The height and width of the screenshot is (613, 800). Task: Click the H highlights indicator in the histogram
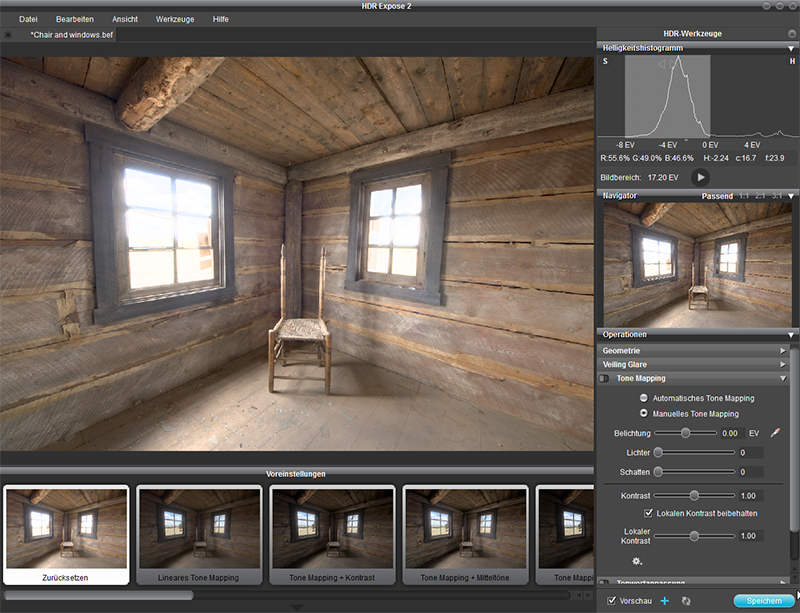point(791,62)
